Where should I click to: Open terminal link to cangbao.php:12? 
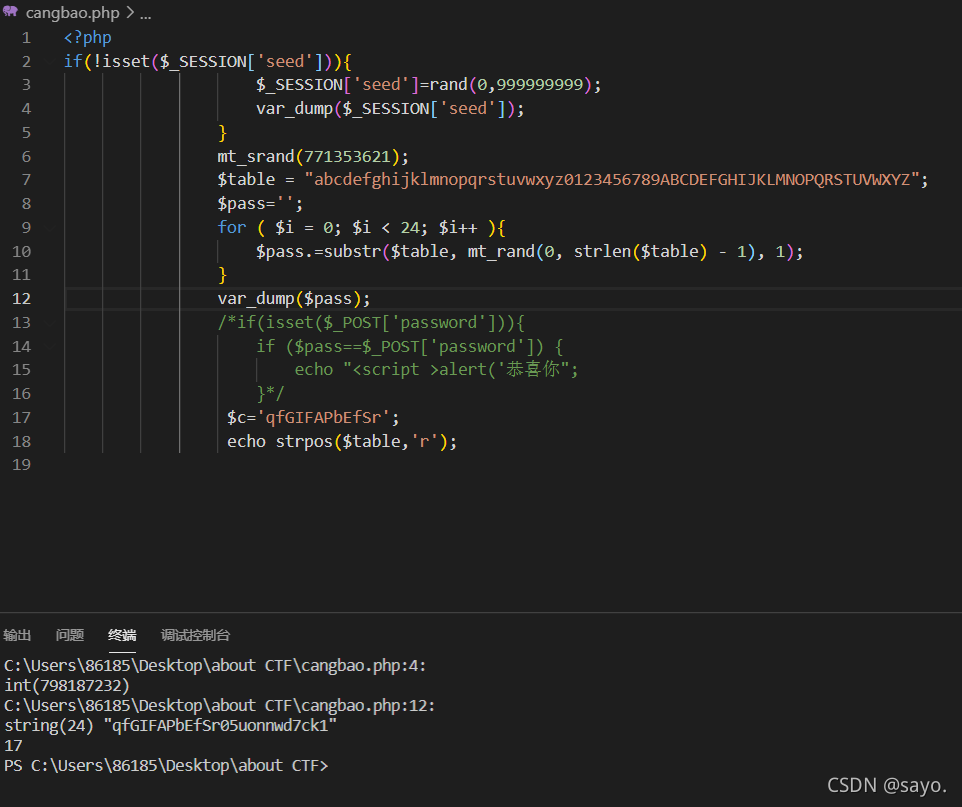220,706
